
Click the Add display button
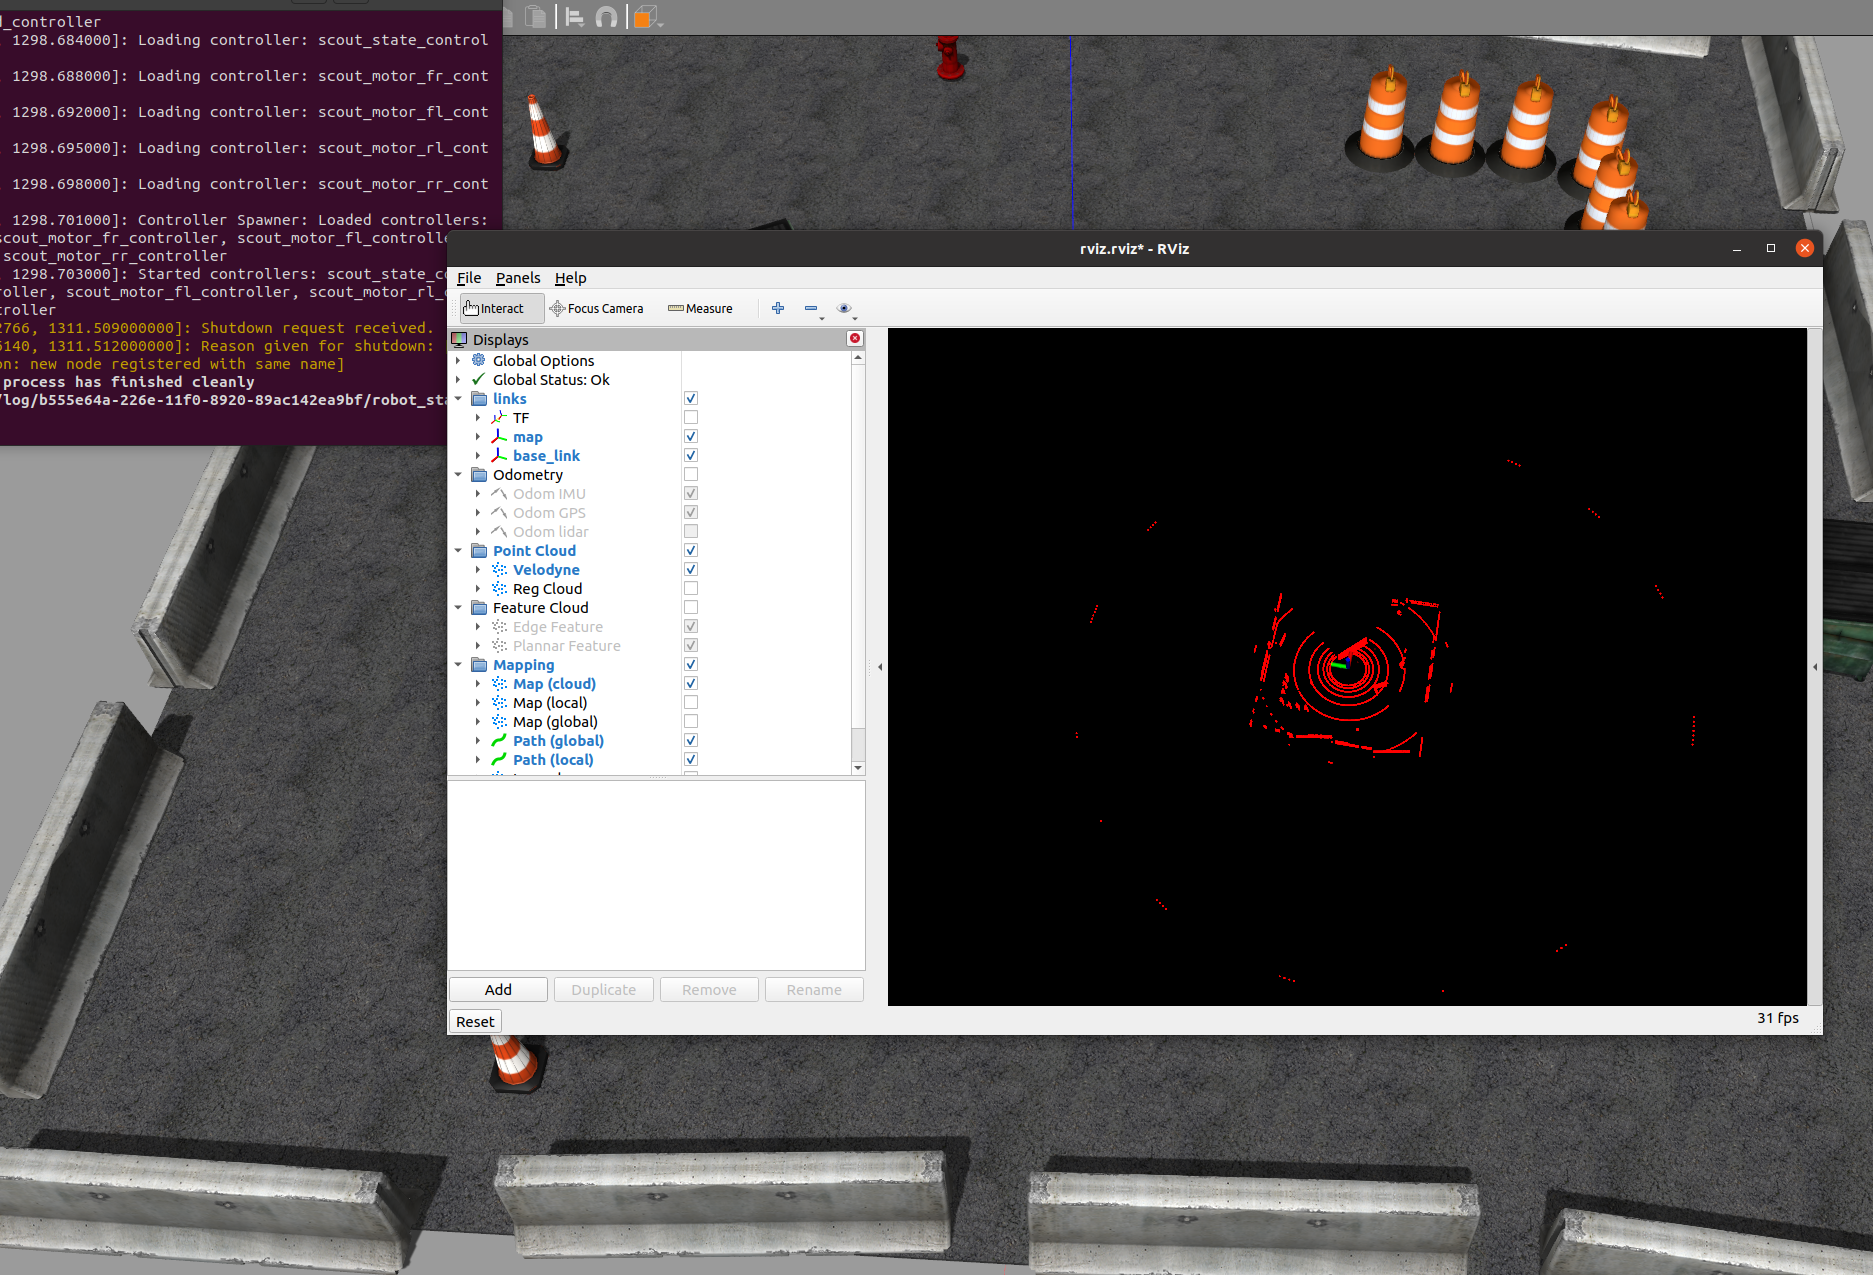(x=498, y=989)
